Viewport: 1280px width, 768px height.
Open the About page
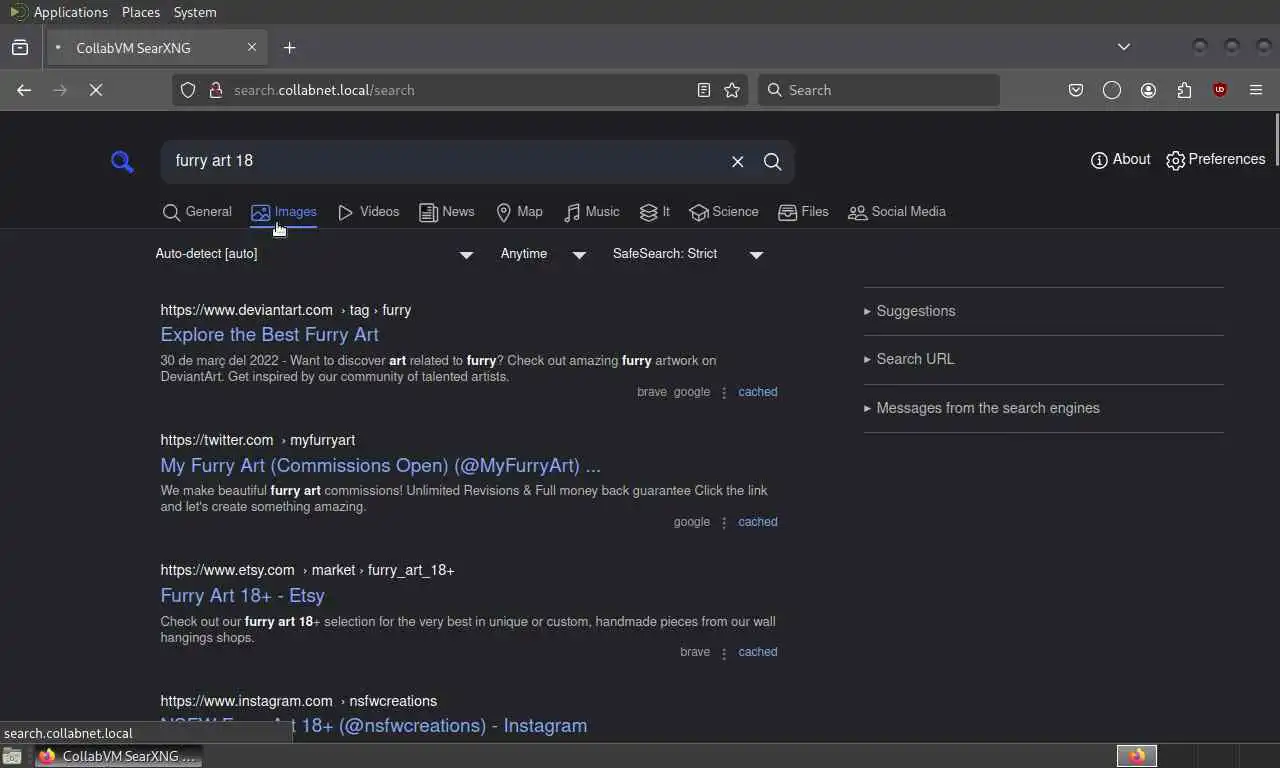click(1121, 160)
